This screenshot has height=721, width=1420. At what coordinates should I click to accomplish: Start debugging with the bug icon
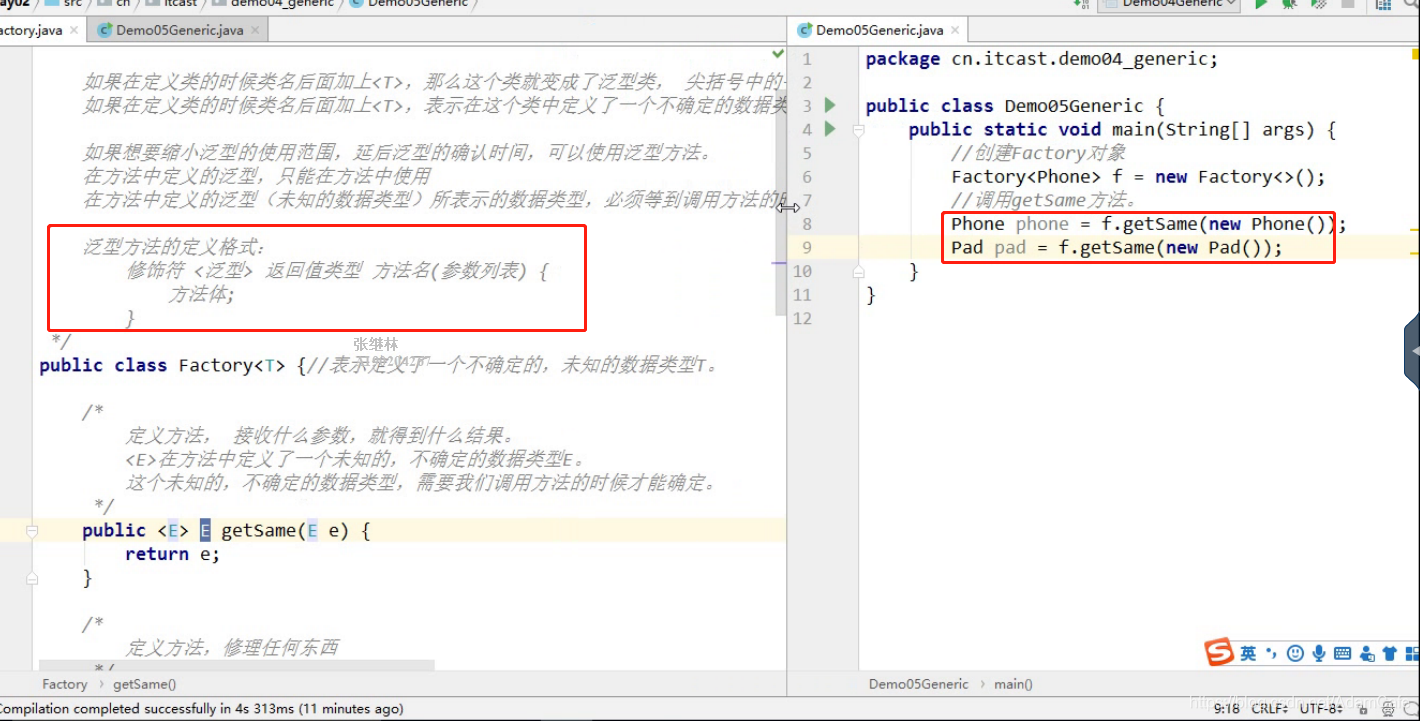(x=1290, y=5)
